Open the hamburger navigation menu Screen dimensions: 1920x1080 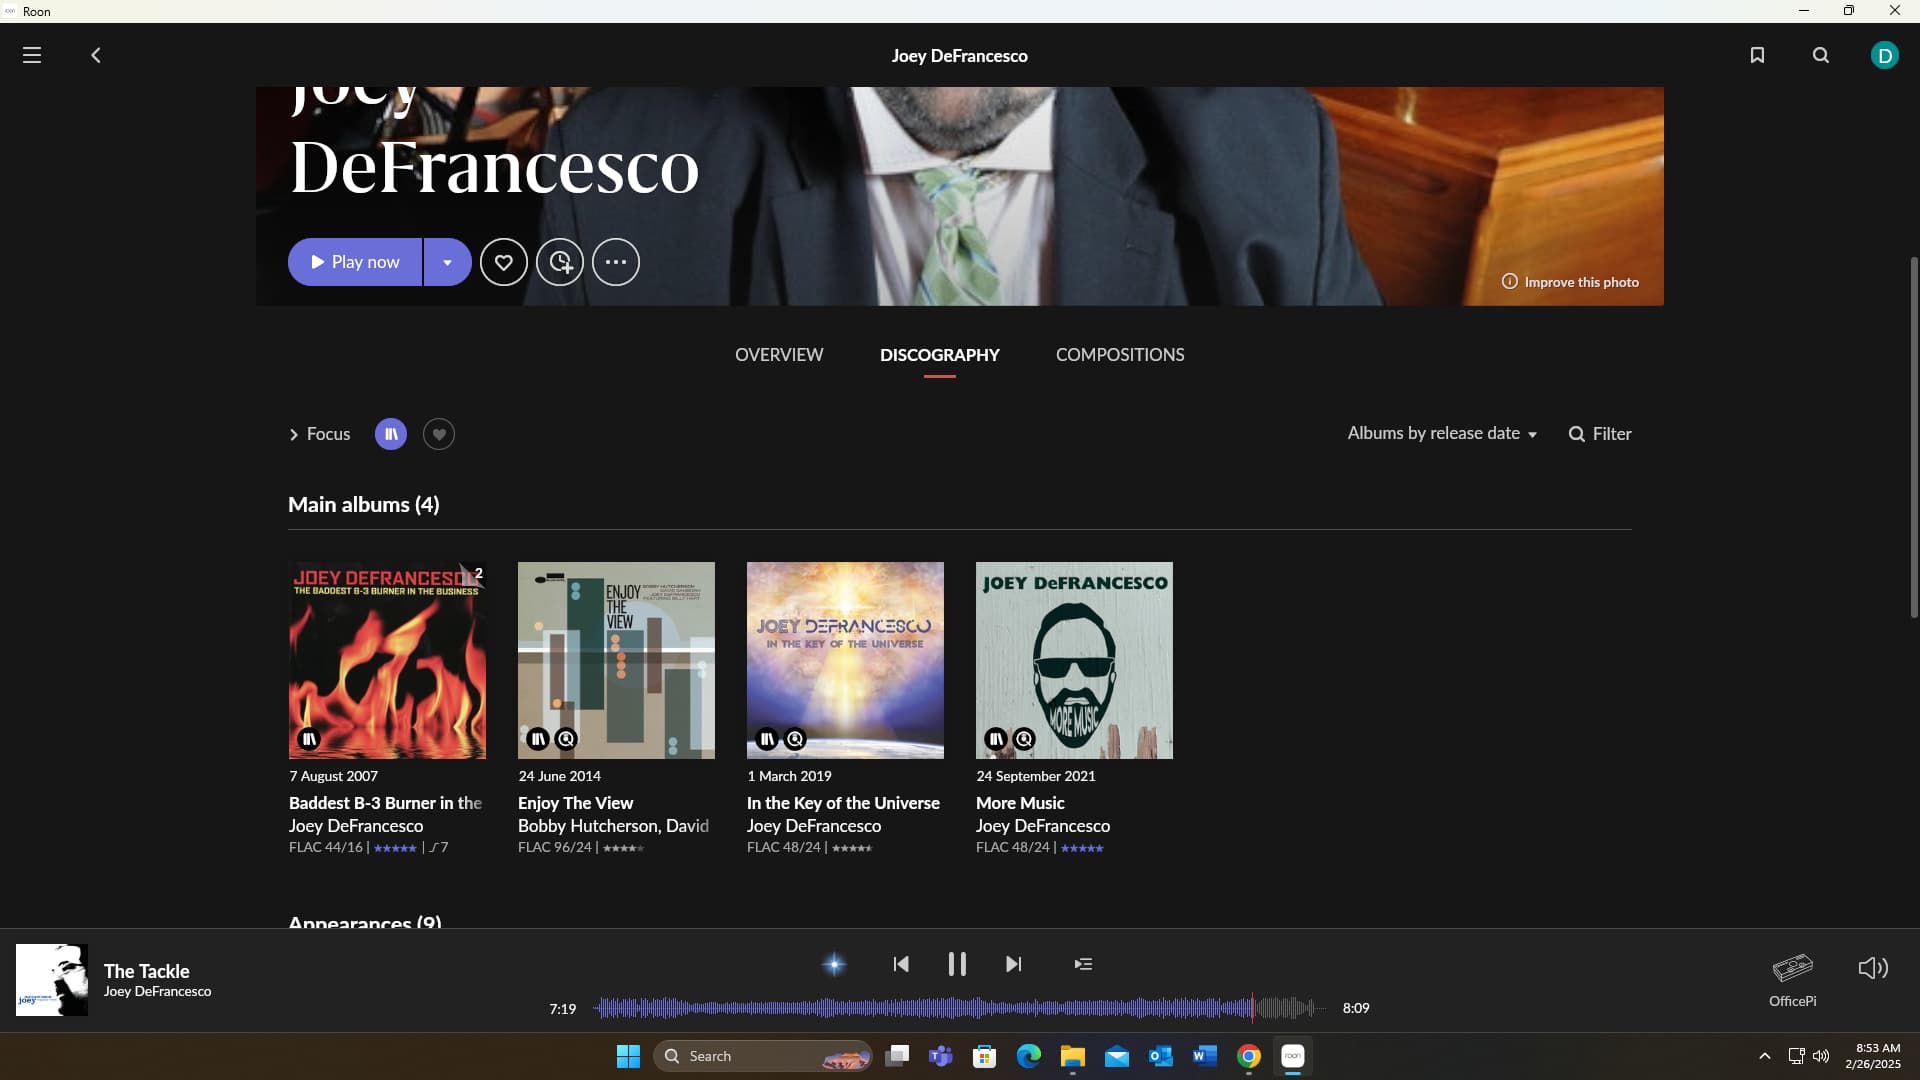coord(32,56)
